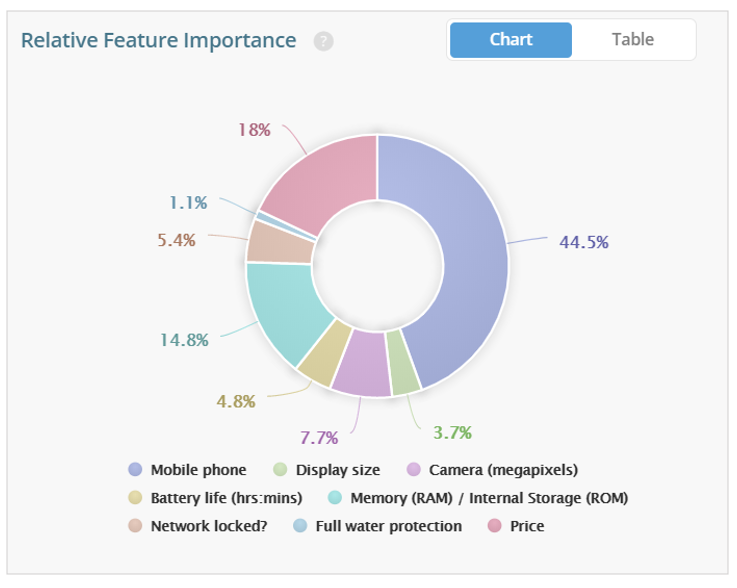This screenshot has width=737, height=588.
Task: Toggle Mobile phone legend item
Action: pos(187,470)
